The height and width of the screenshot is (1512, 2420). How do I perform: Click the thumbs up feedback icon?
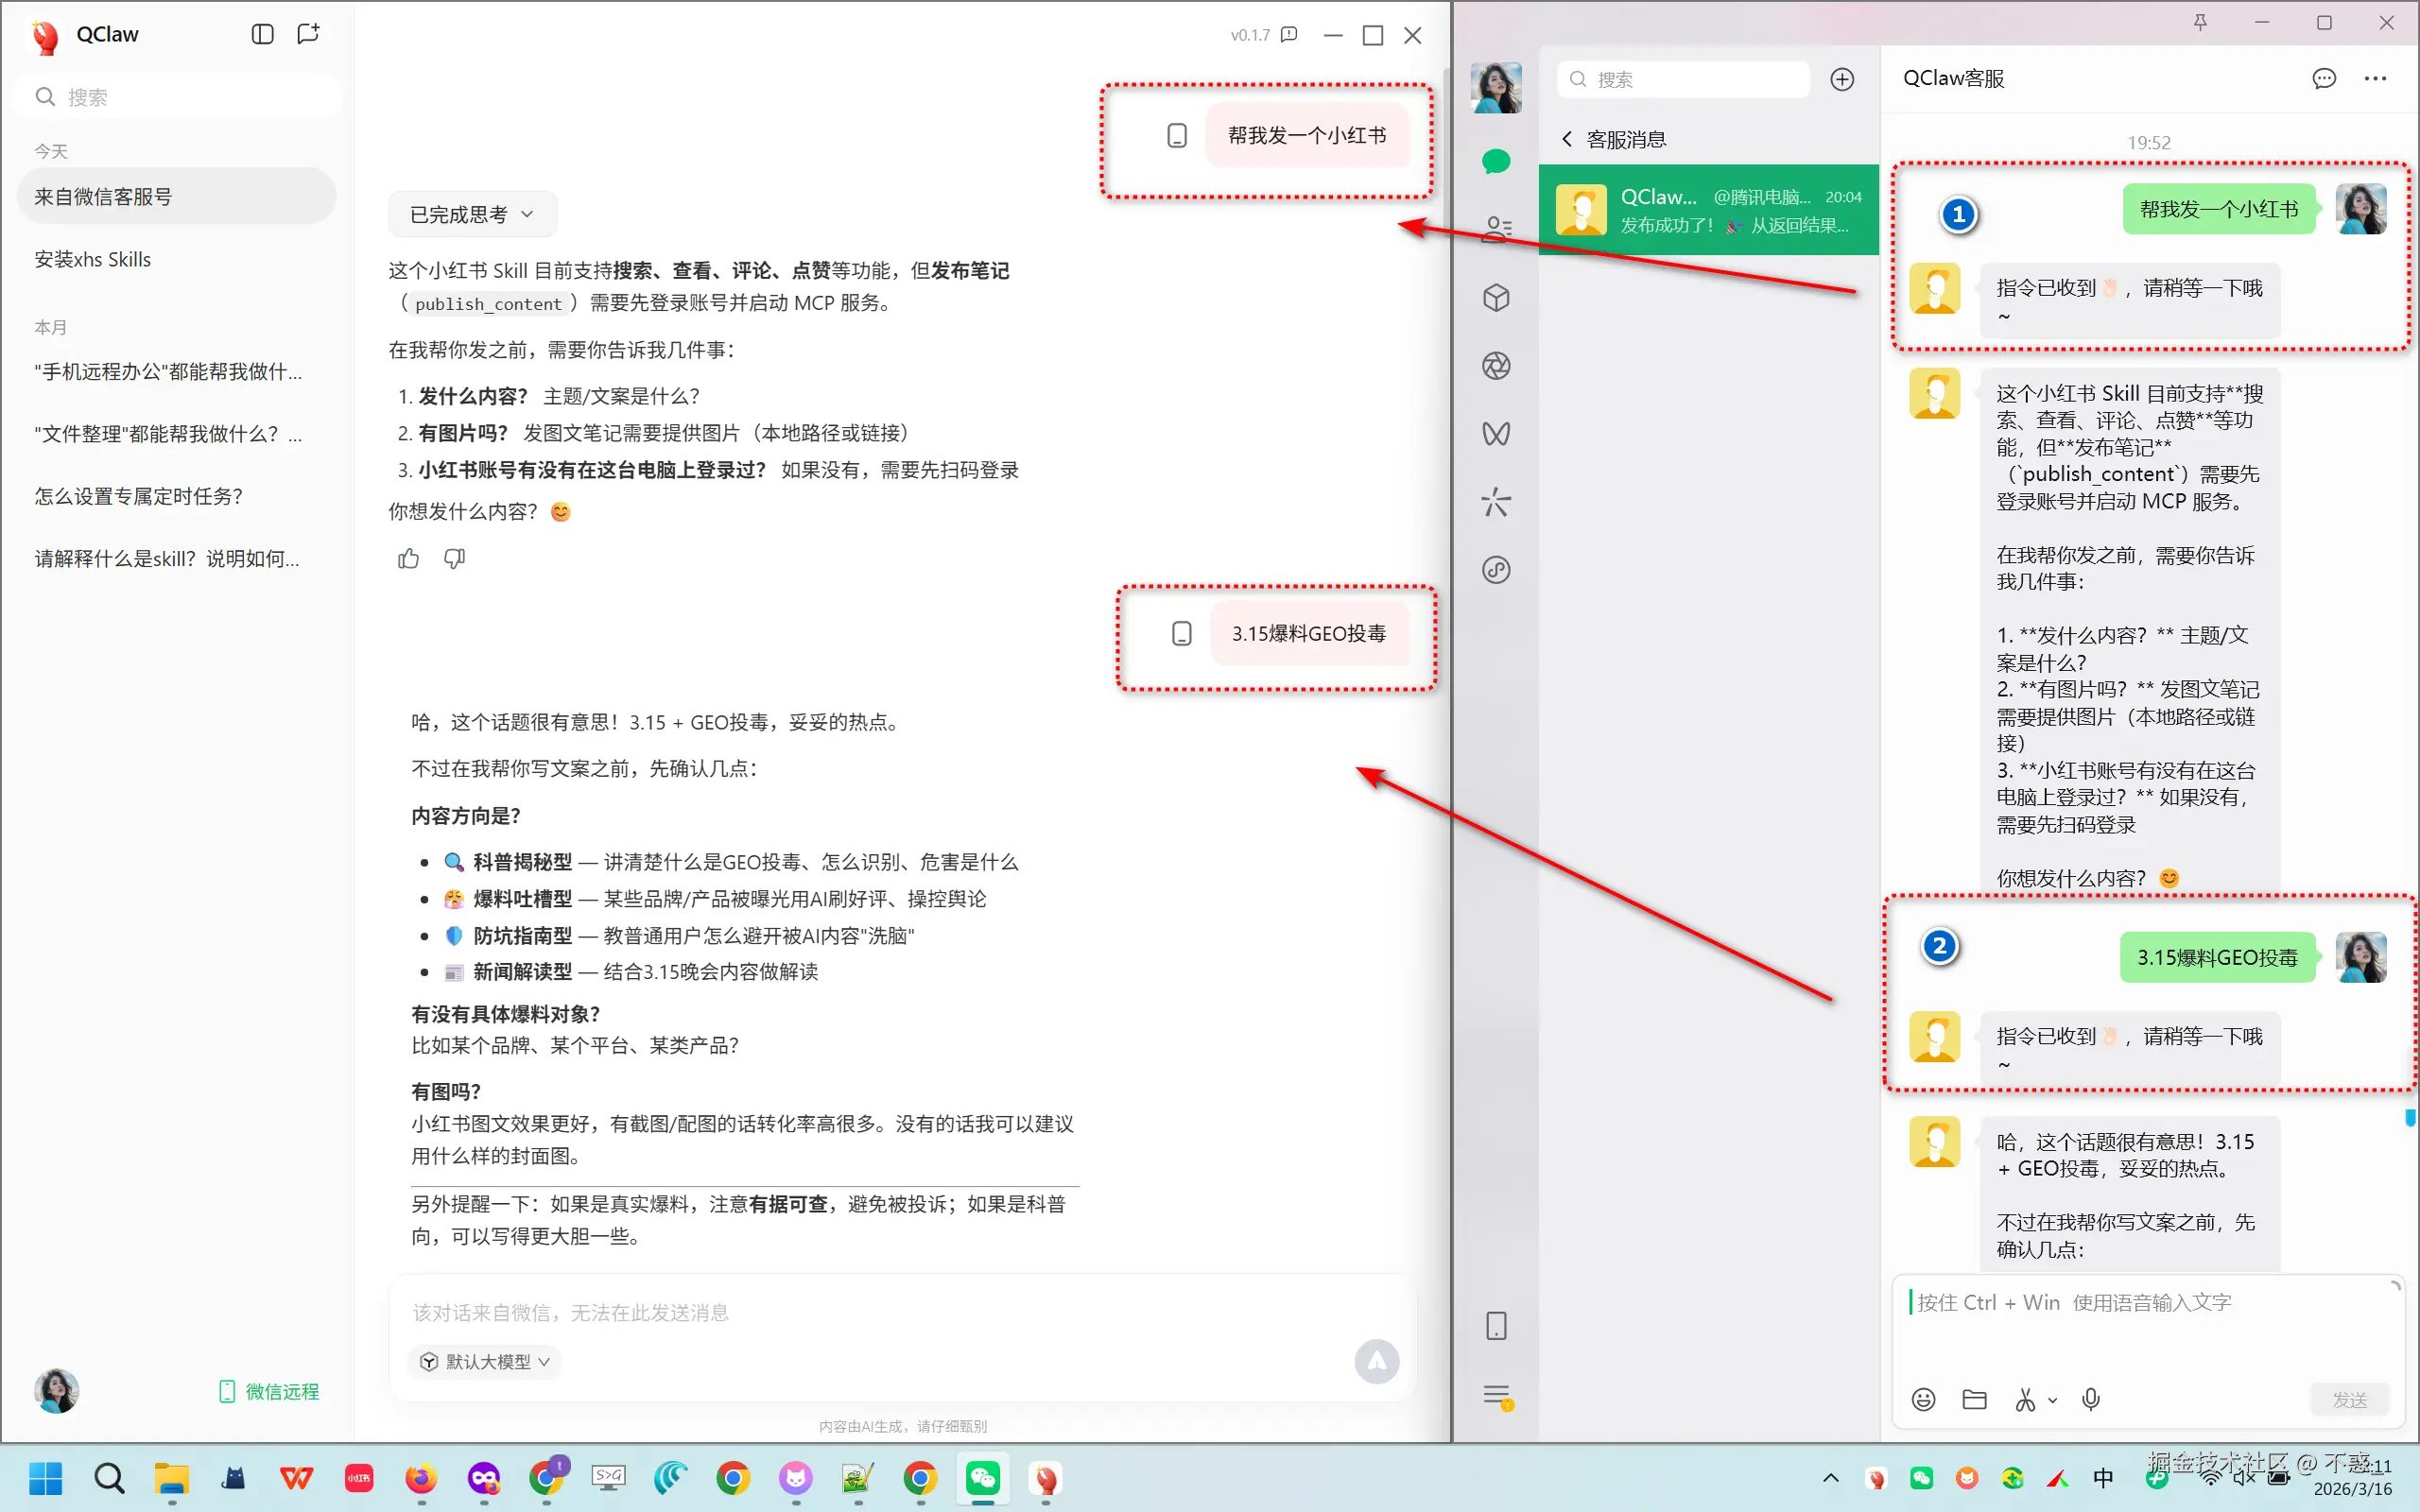(408, 559)
